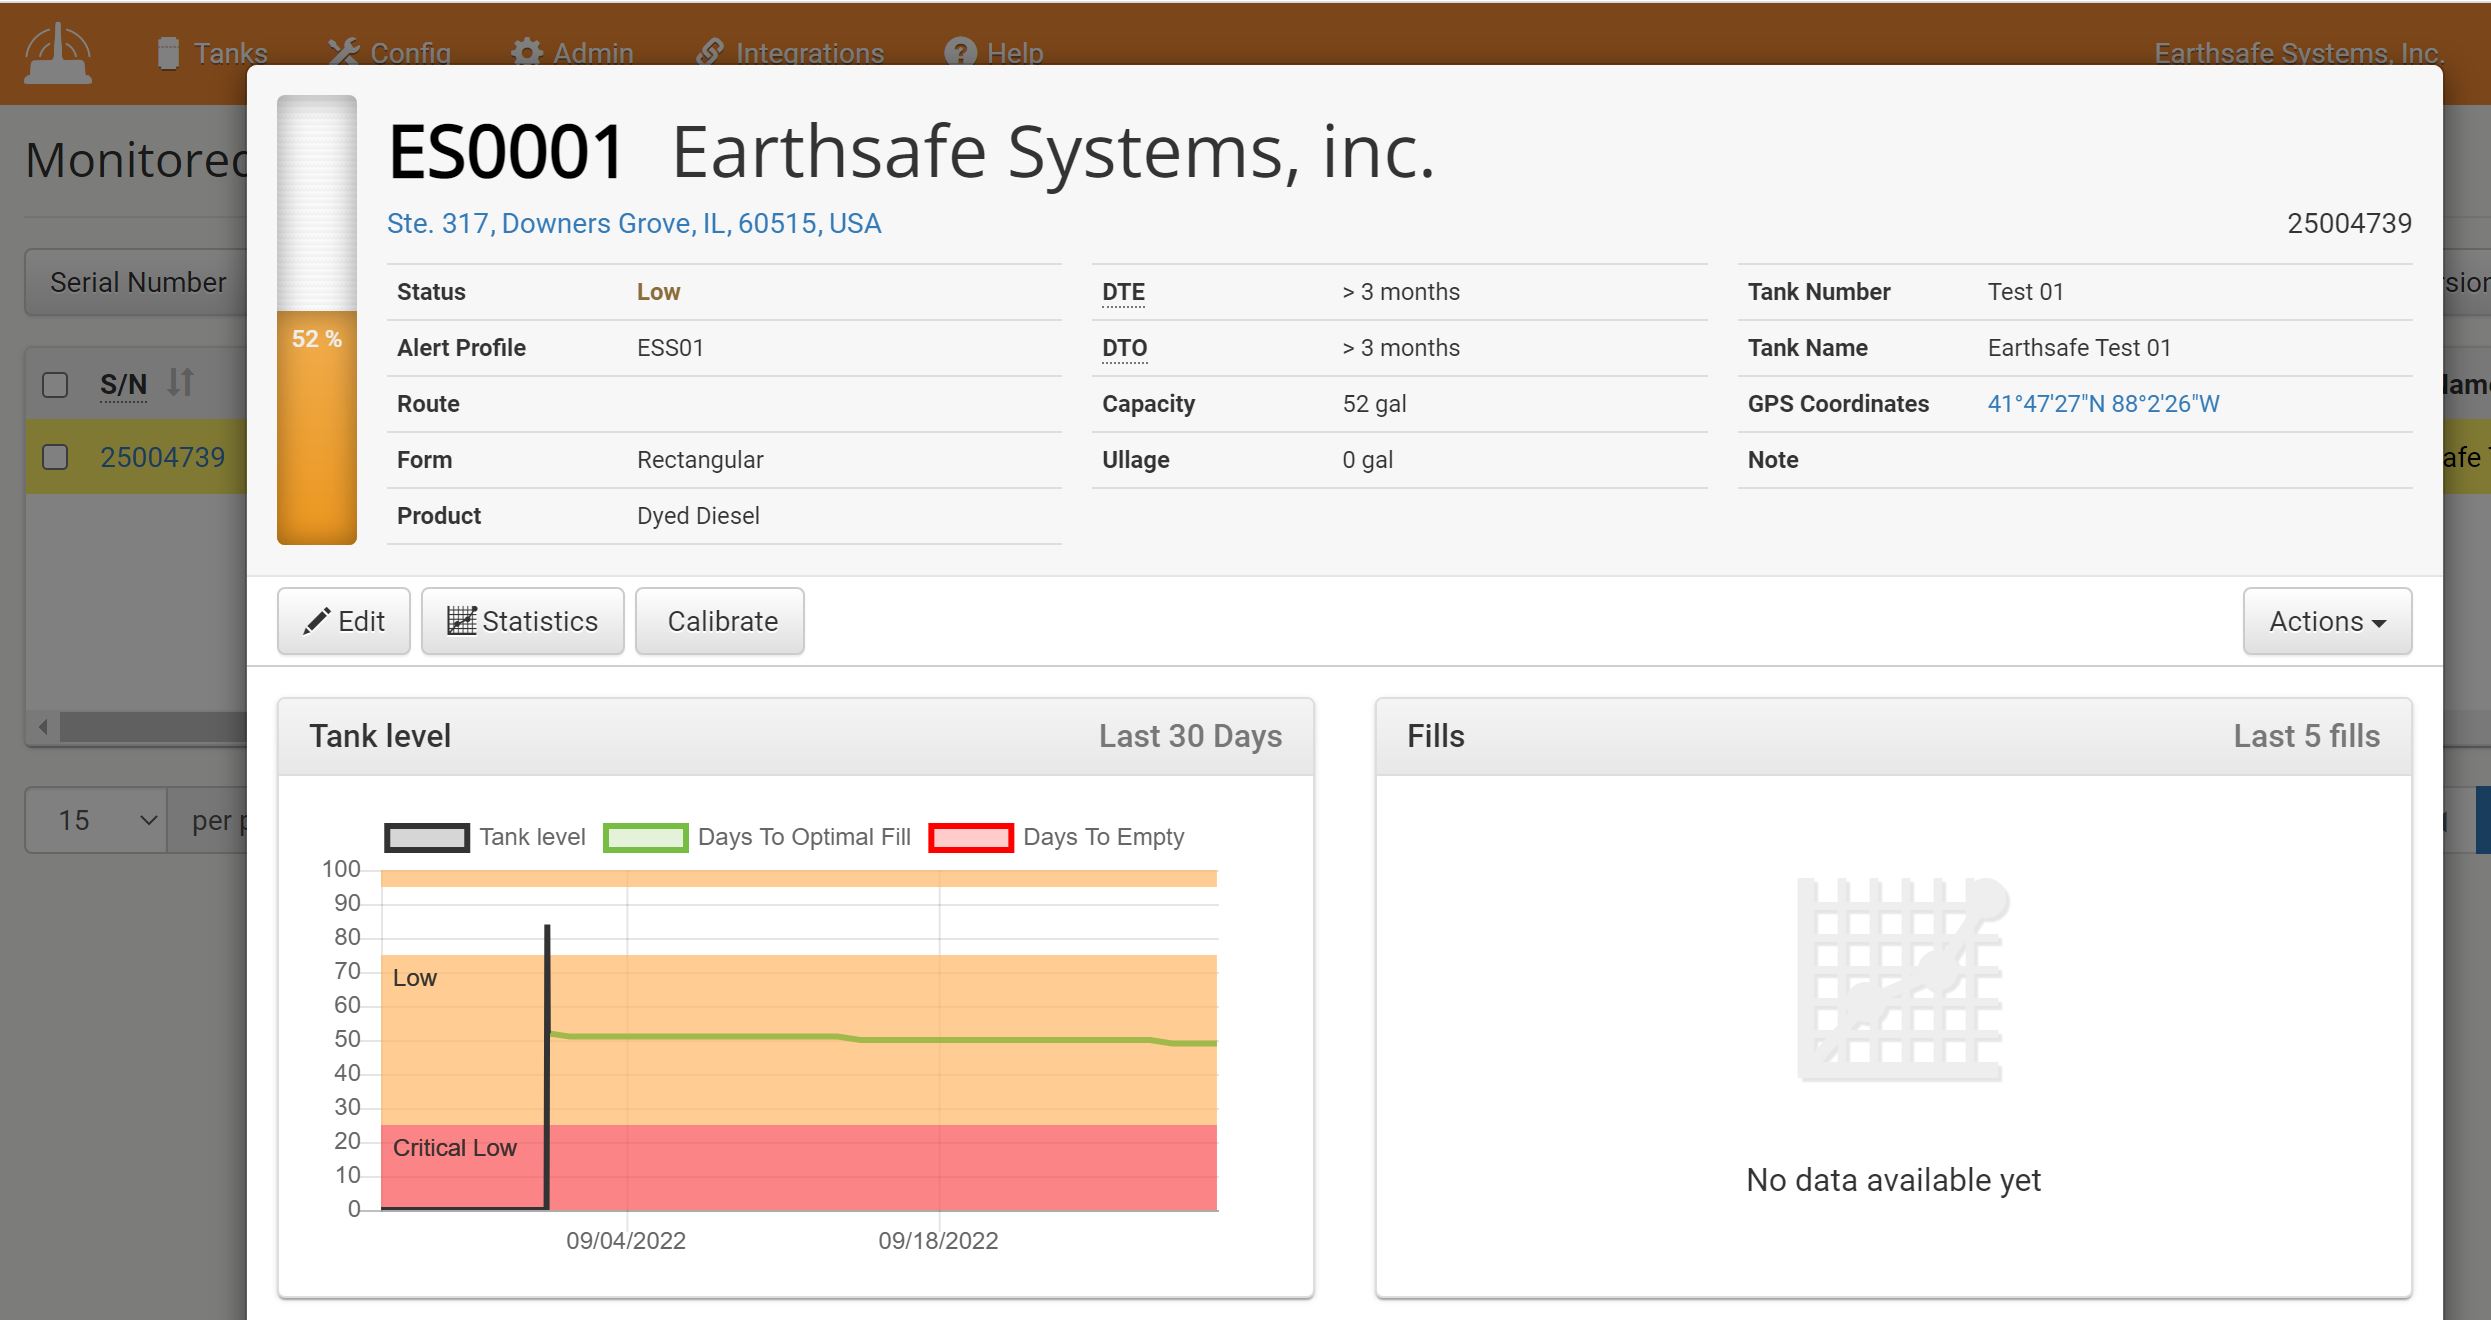Click the Form value Rectangular
Screen dimensions: 2491x1320
tap(700, 460)
